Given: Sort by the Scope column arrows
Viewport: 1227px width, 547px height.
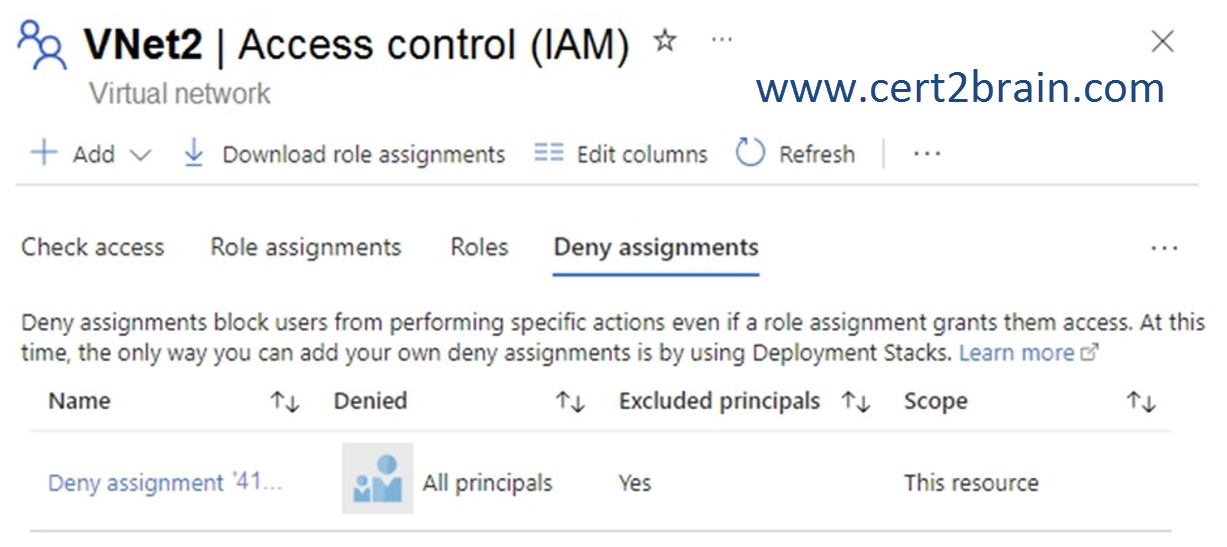Looking at the screenshot, I should tap(1140, 402).
